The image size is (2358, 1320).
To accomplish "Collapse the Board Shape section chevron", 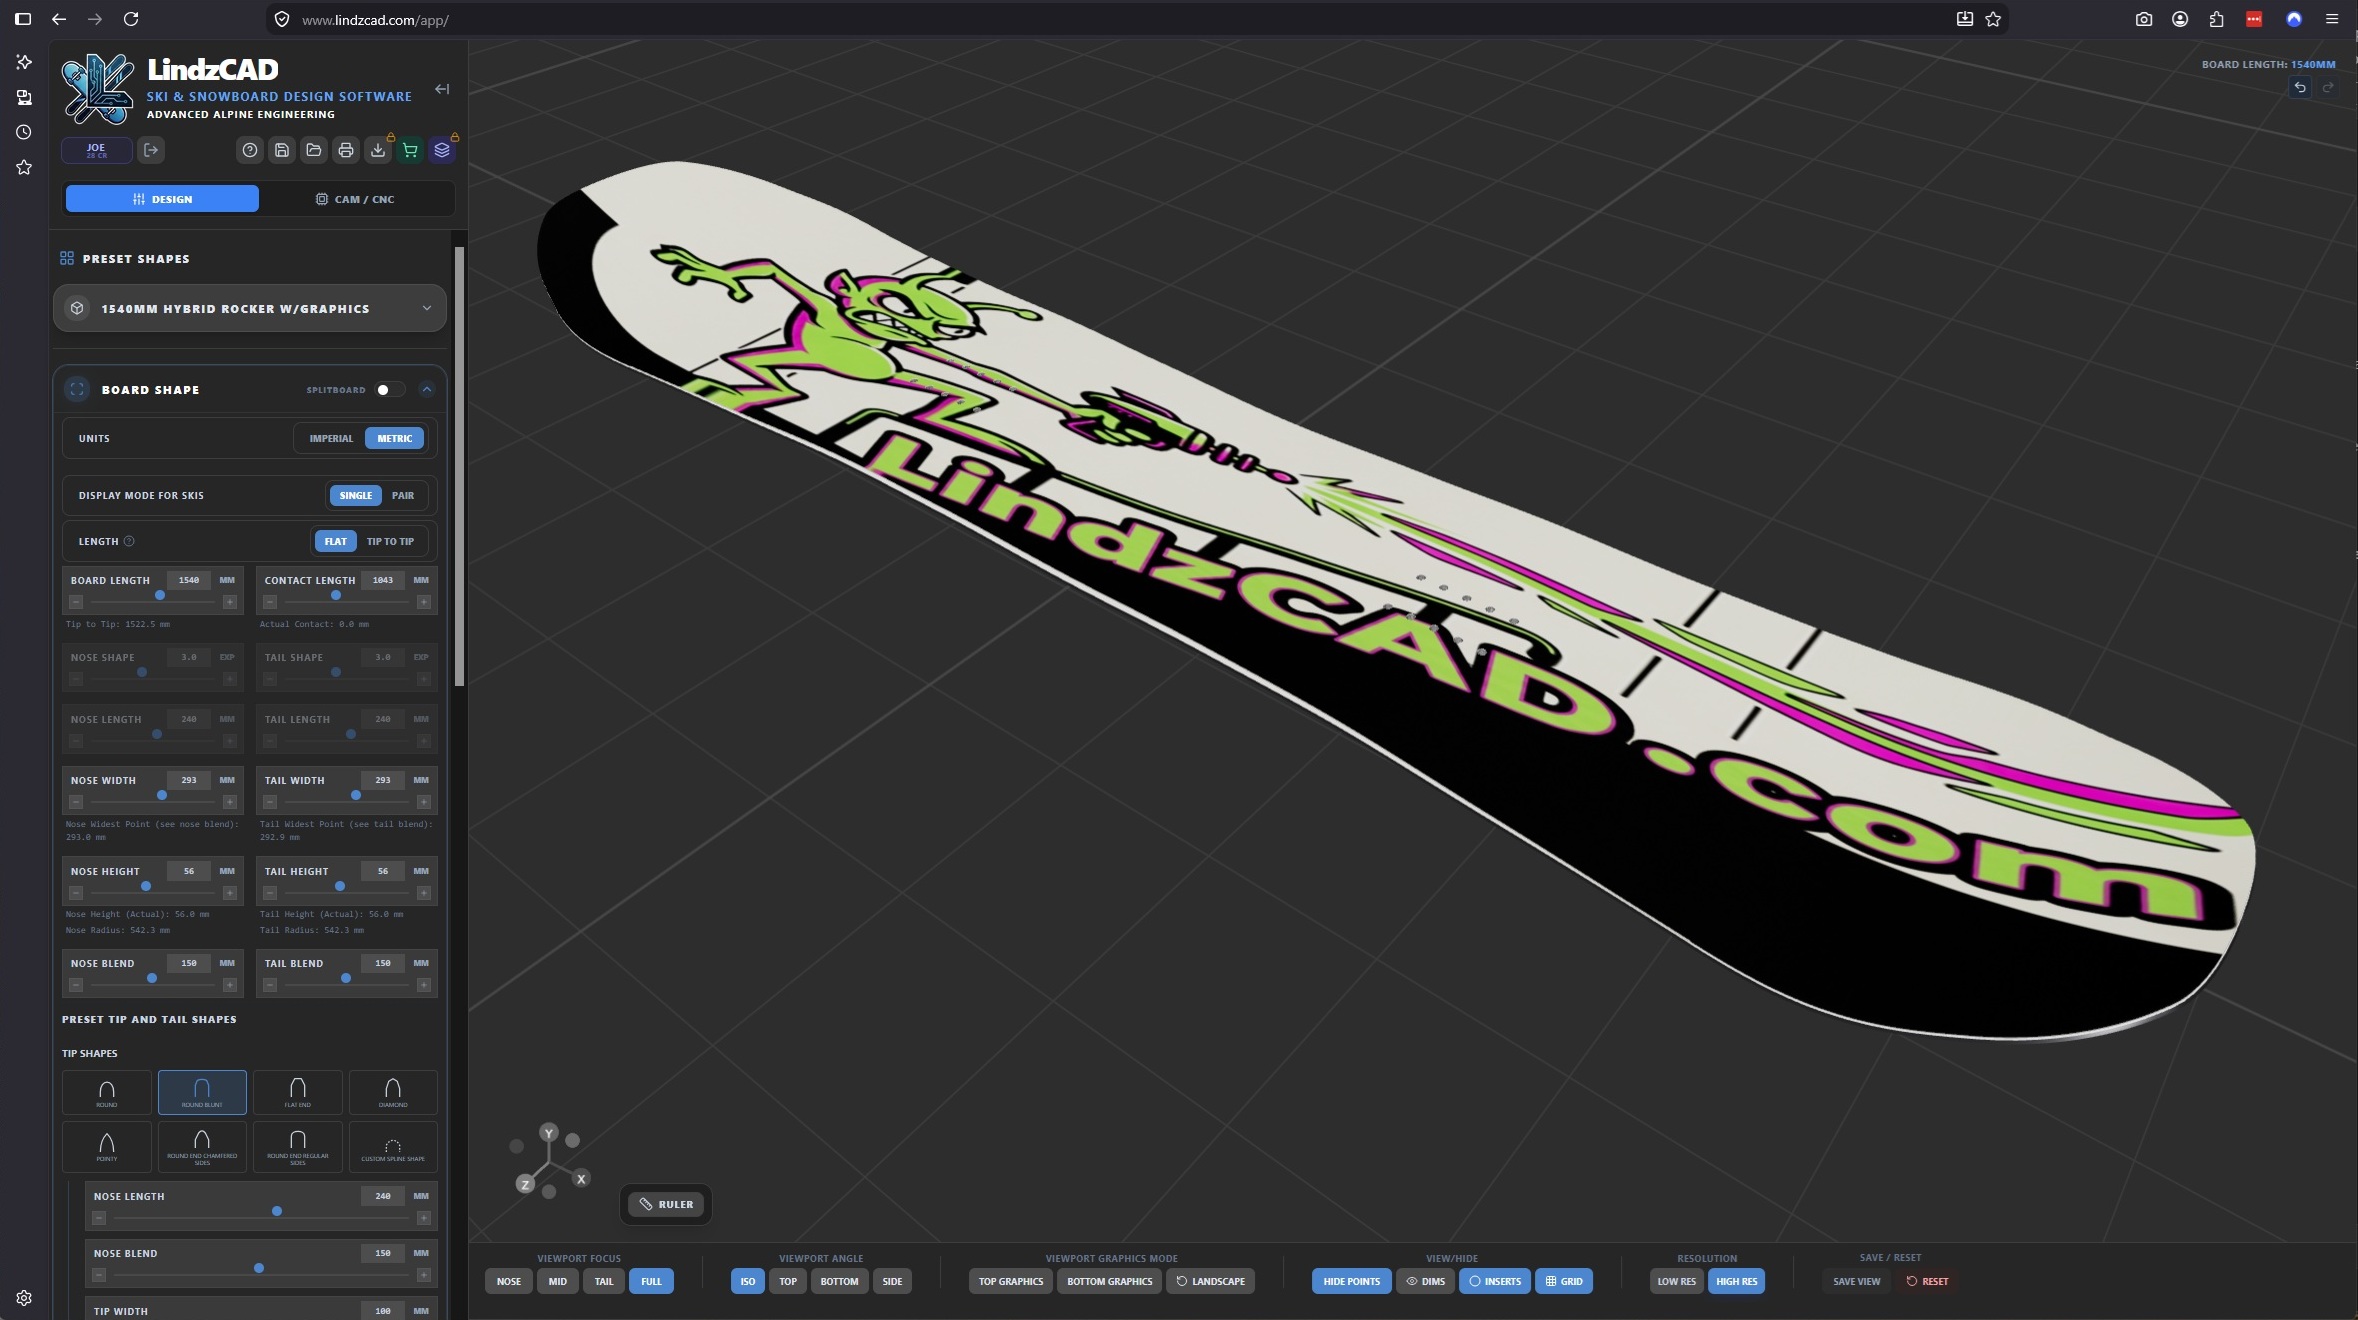I will 427,390.
